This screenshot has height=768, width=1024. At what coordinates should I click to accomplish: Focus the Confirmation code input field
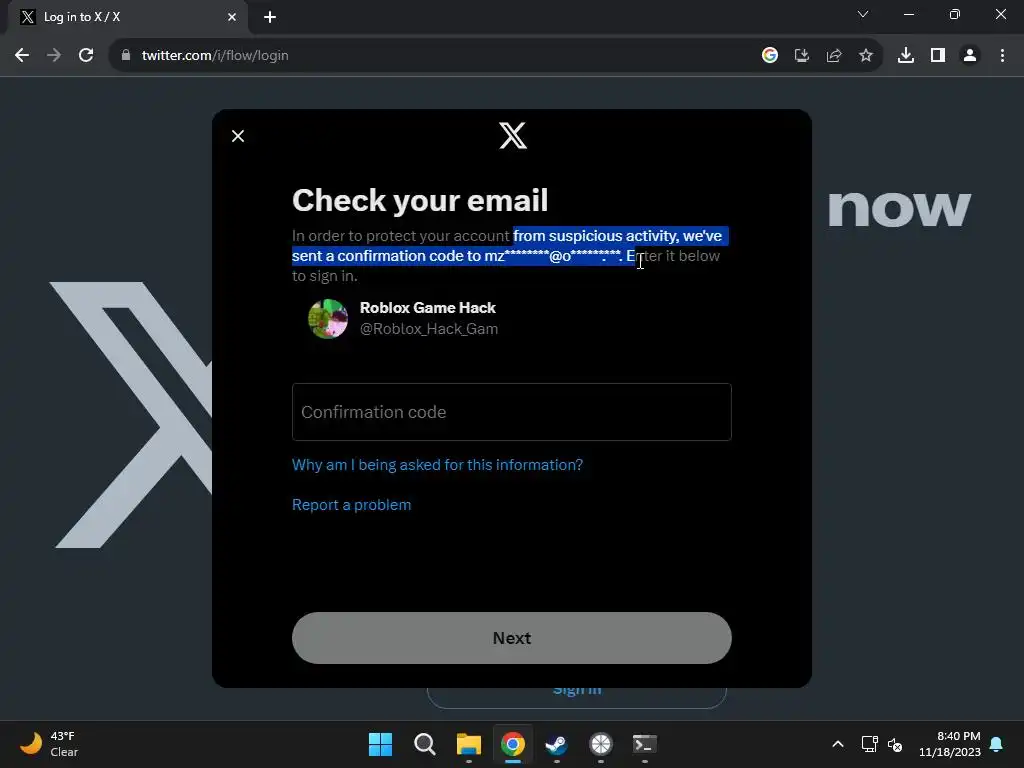click(x=511, y=412)
